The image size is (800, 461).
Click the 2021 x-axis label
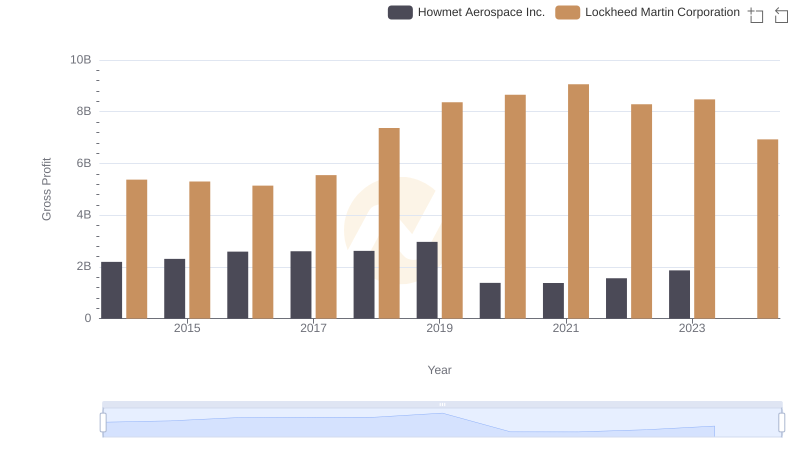pos(566,328)
